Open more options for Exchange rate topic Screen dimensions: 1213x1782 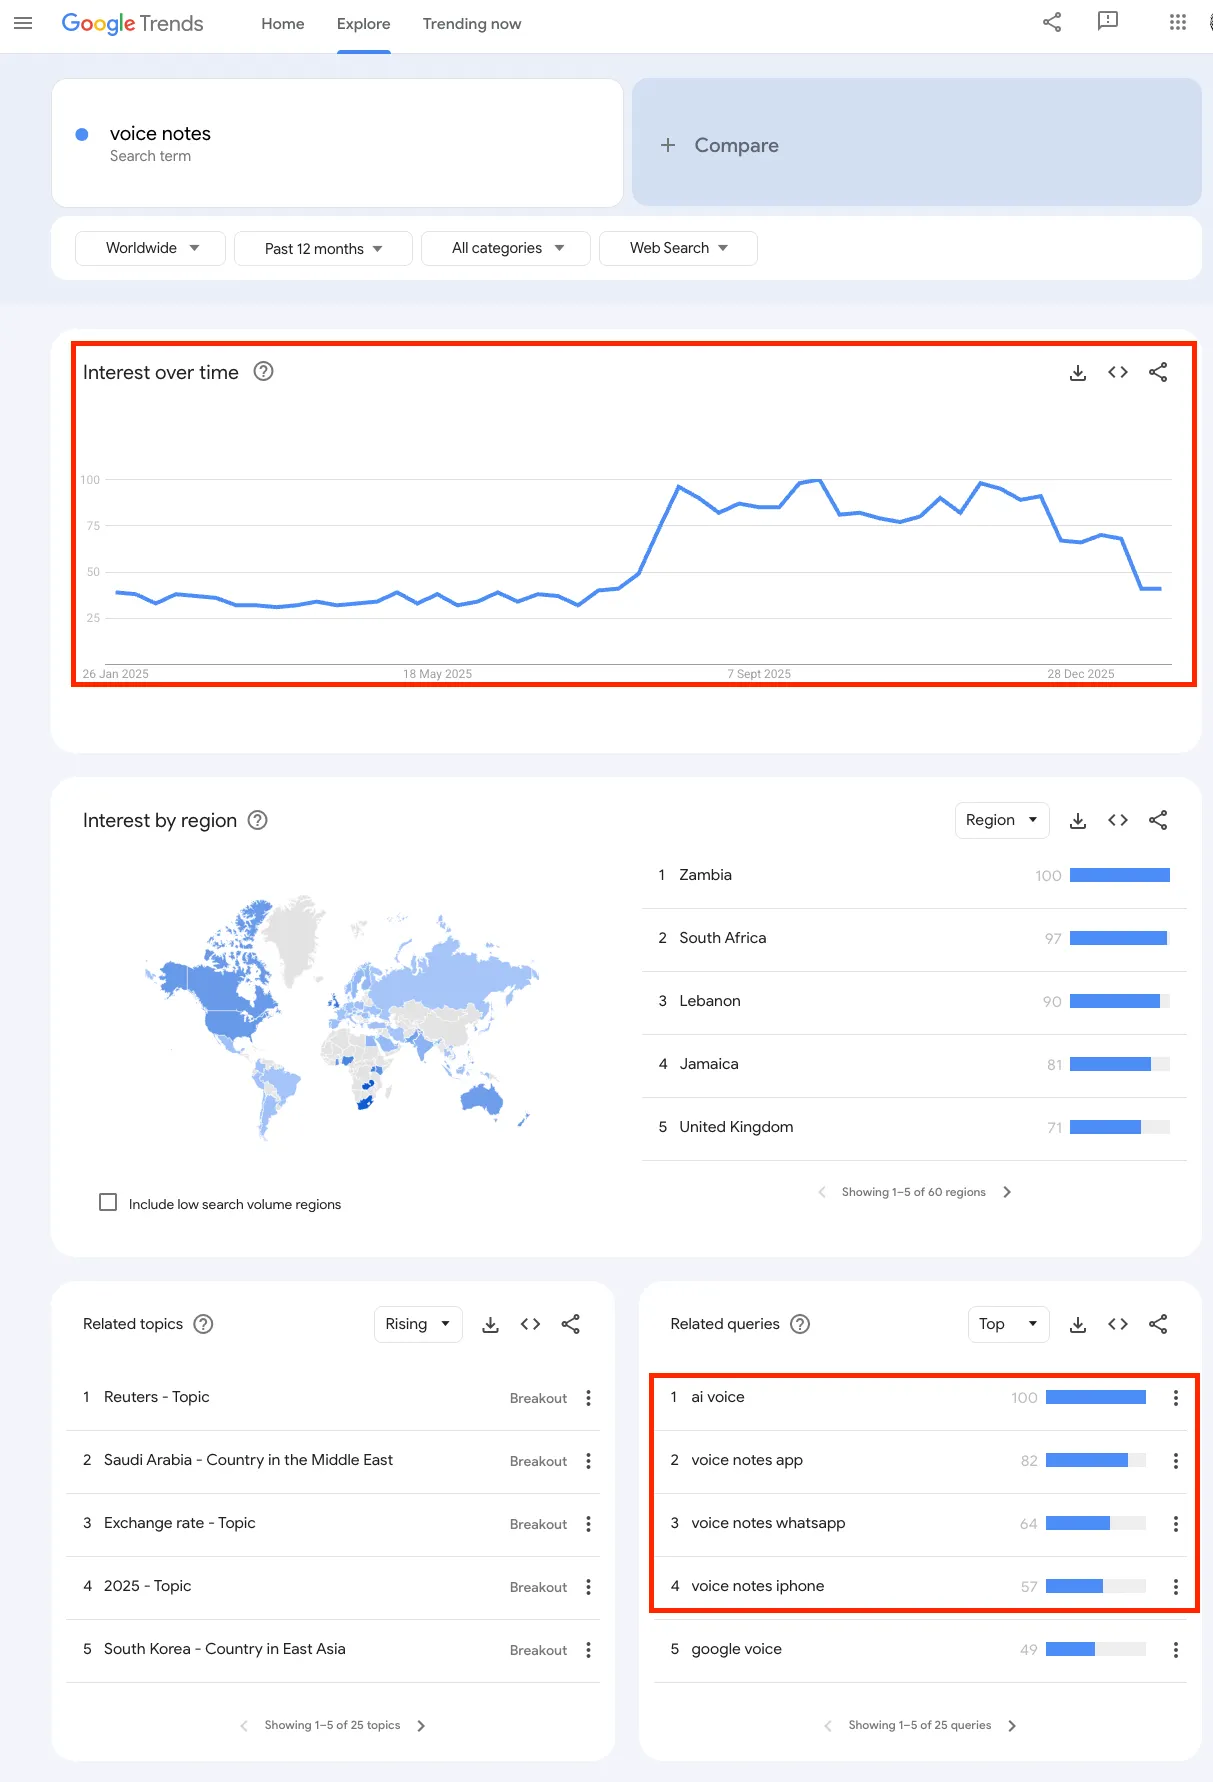click(x=588, y=1524)
